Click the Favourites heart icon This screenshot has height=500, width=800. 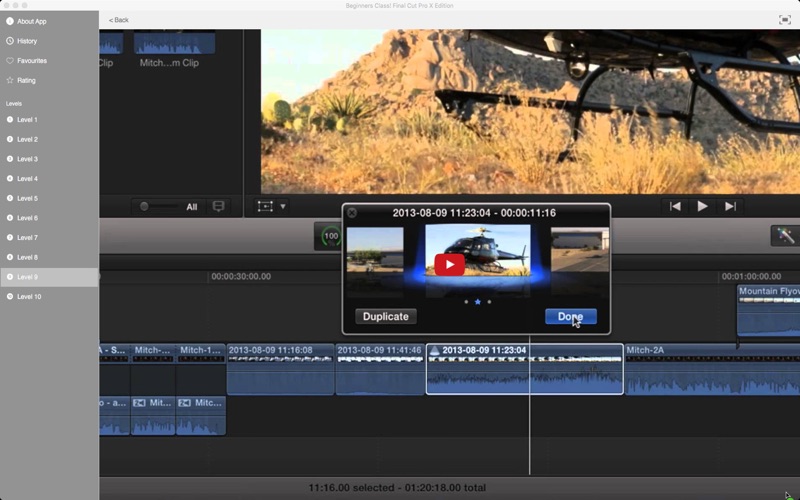pos(10,61)
